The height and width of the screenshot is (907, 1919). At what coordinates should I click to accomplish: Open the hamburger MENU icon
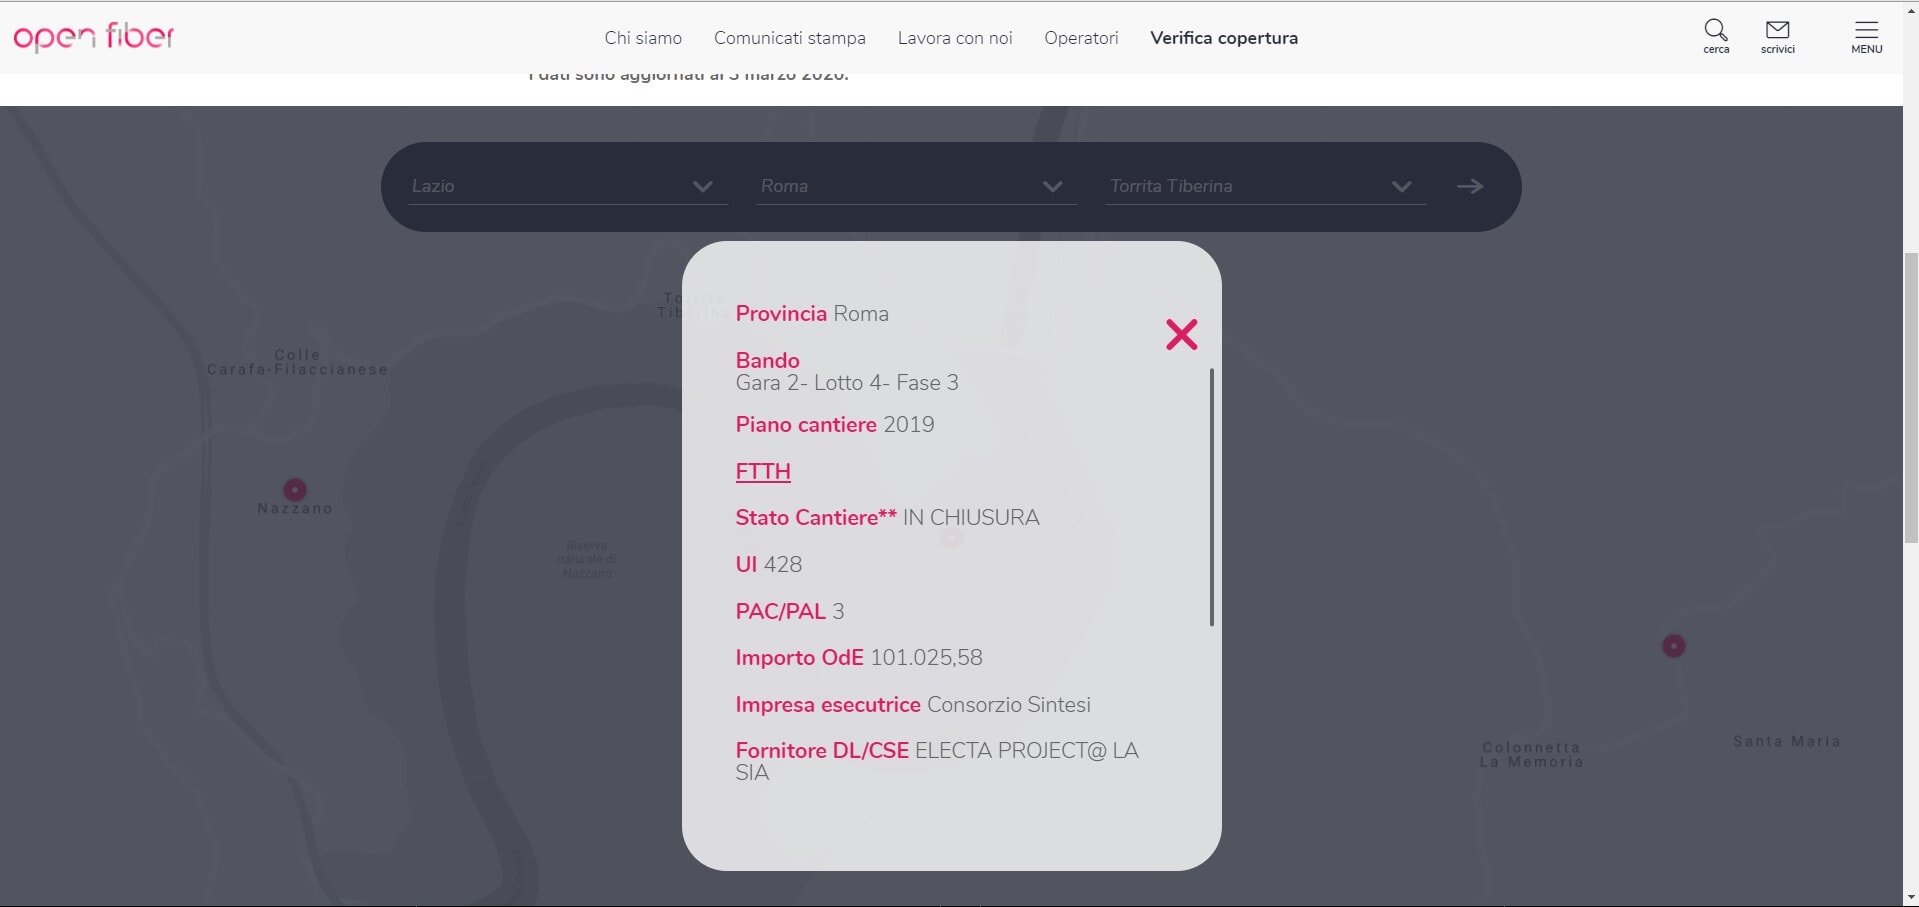click(1866, 36)
